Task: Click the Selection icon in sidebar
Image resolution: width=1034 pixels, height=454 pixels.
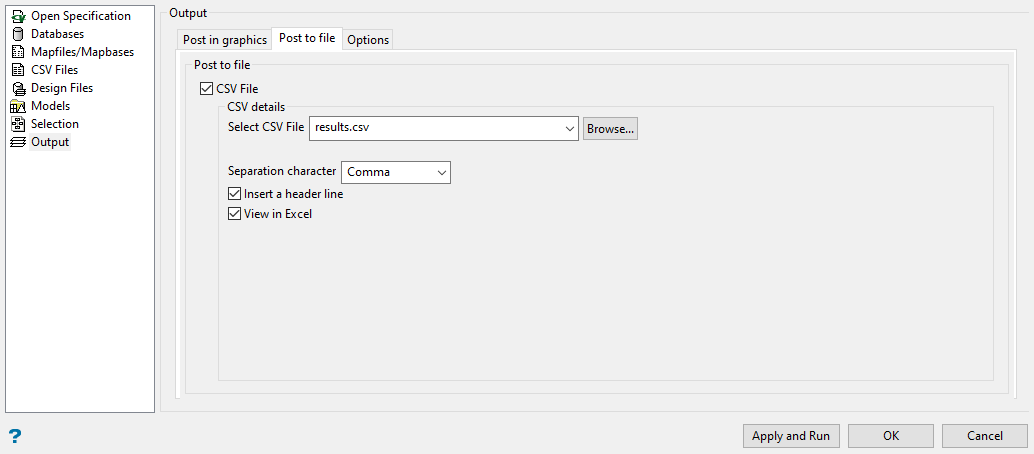Action: [x=17, y=124]
